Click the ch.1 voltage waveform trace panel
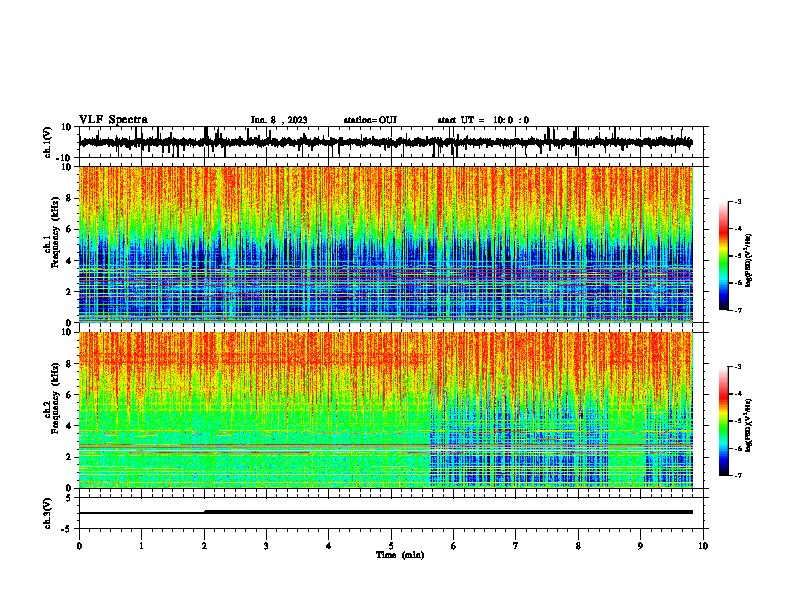The image size is (792, 612). (x=390, y=142)
